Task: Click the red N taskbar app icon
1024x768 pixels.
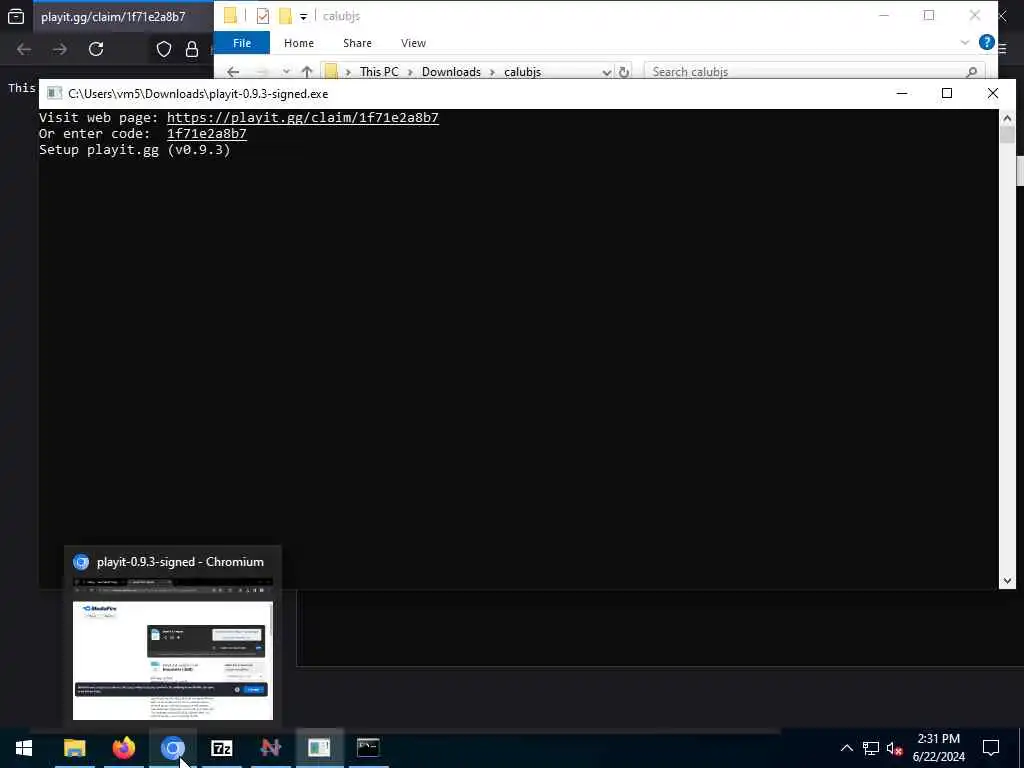Action: 270,748
